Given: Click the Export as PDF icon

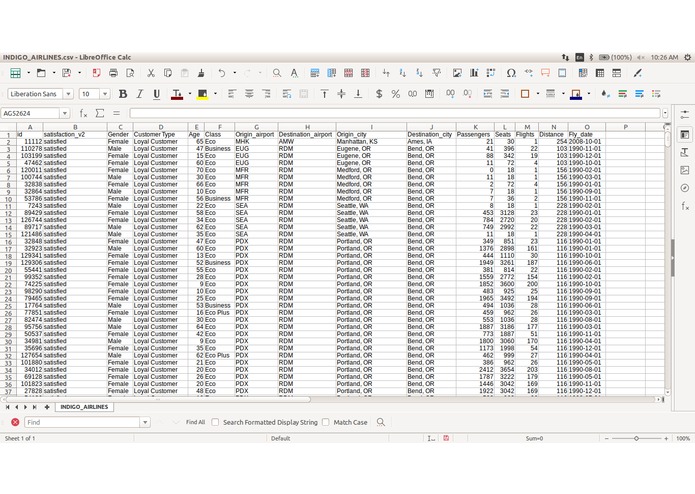Looking at the screenshot, I should tap(96, 73).
